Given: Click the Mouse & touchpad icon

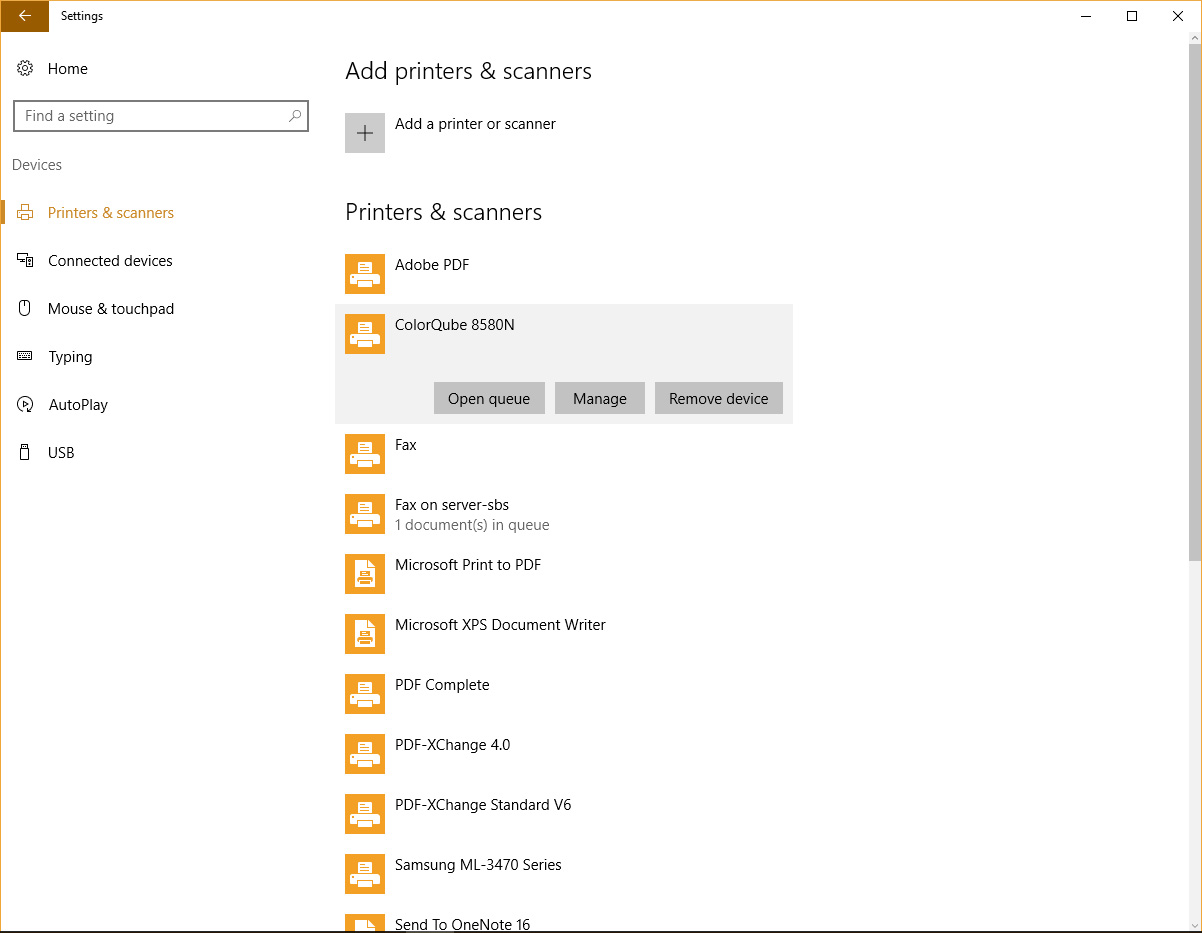Looking at the screenshot, I should [25, 309].
